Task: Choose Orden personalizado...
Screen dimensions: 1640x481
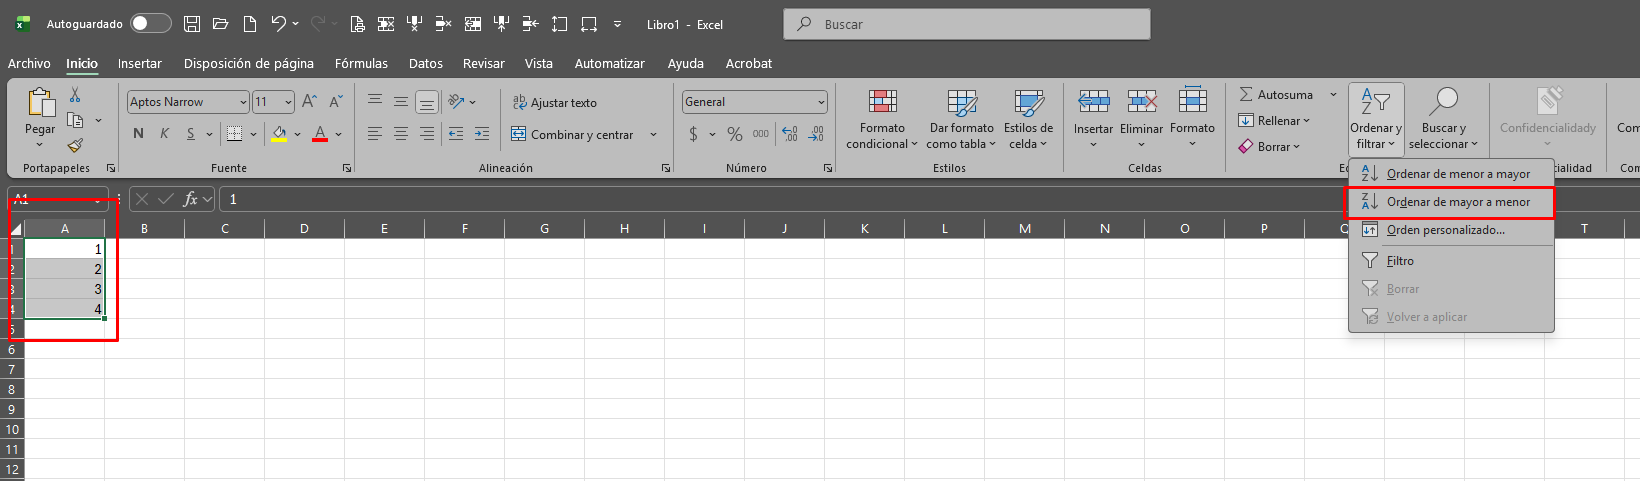Action: (x=1451, y=230)
